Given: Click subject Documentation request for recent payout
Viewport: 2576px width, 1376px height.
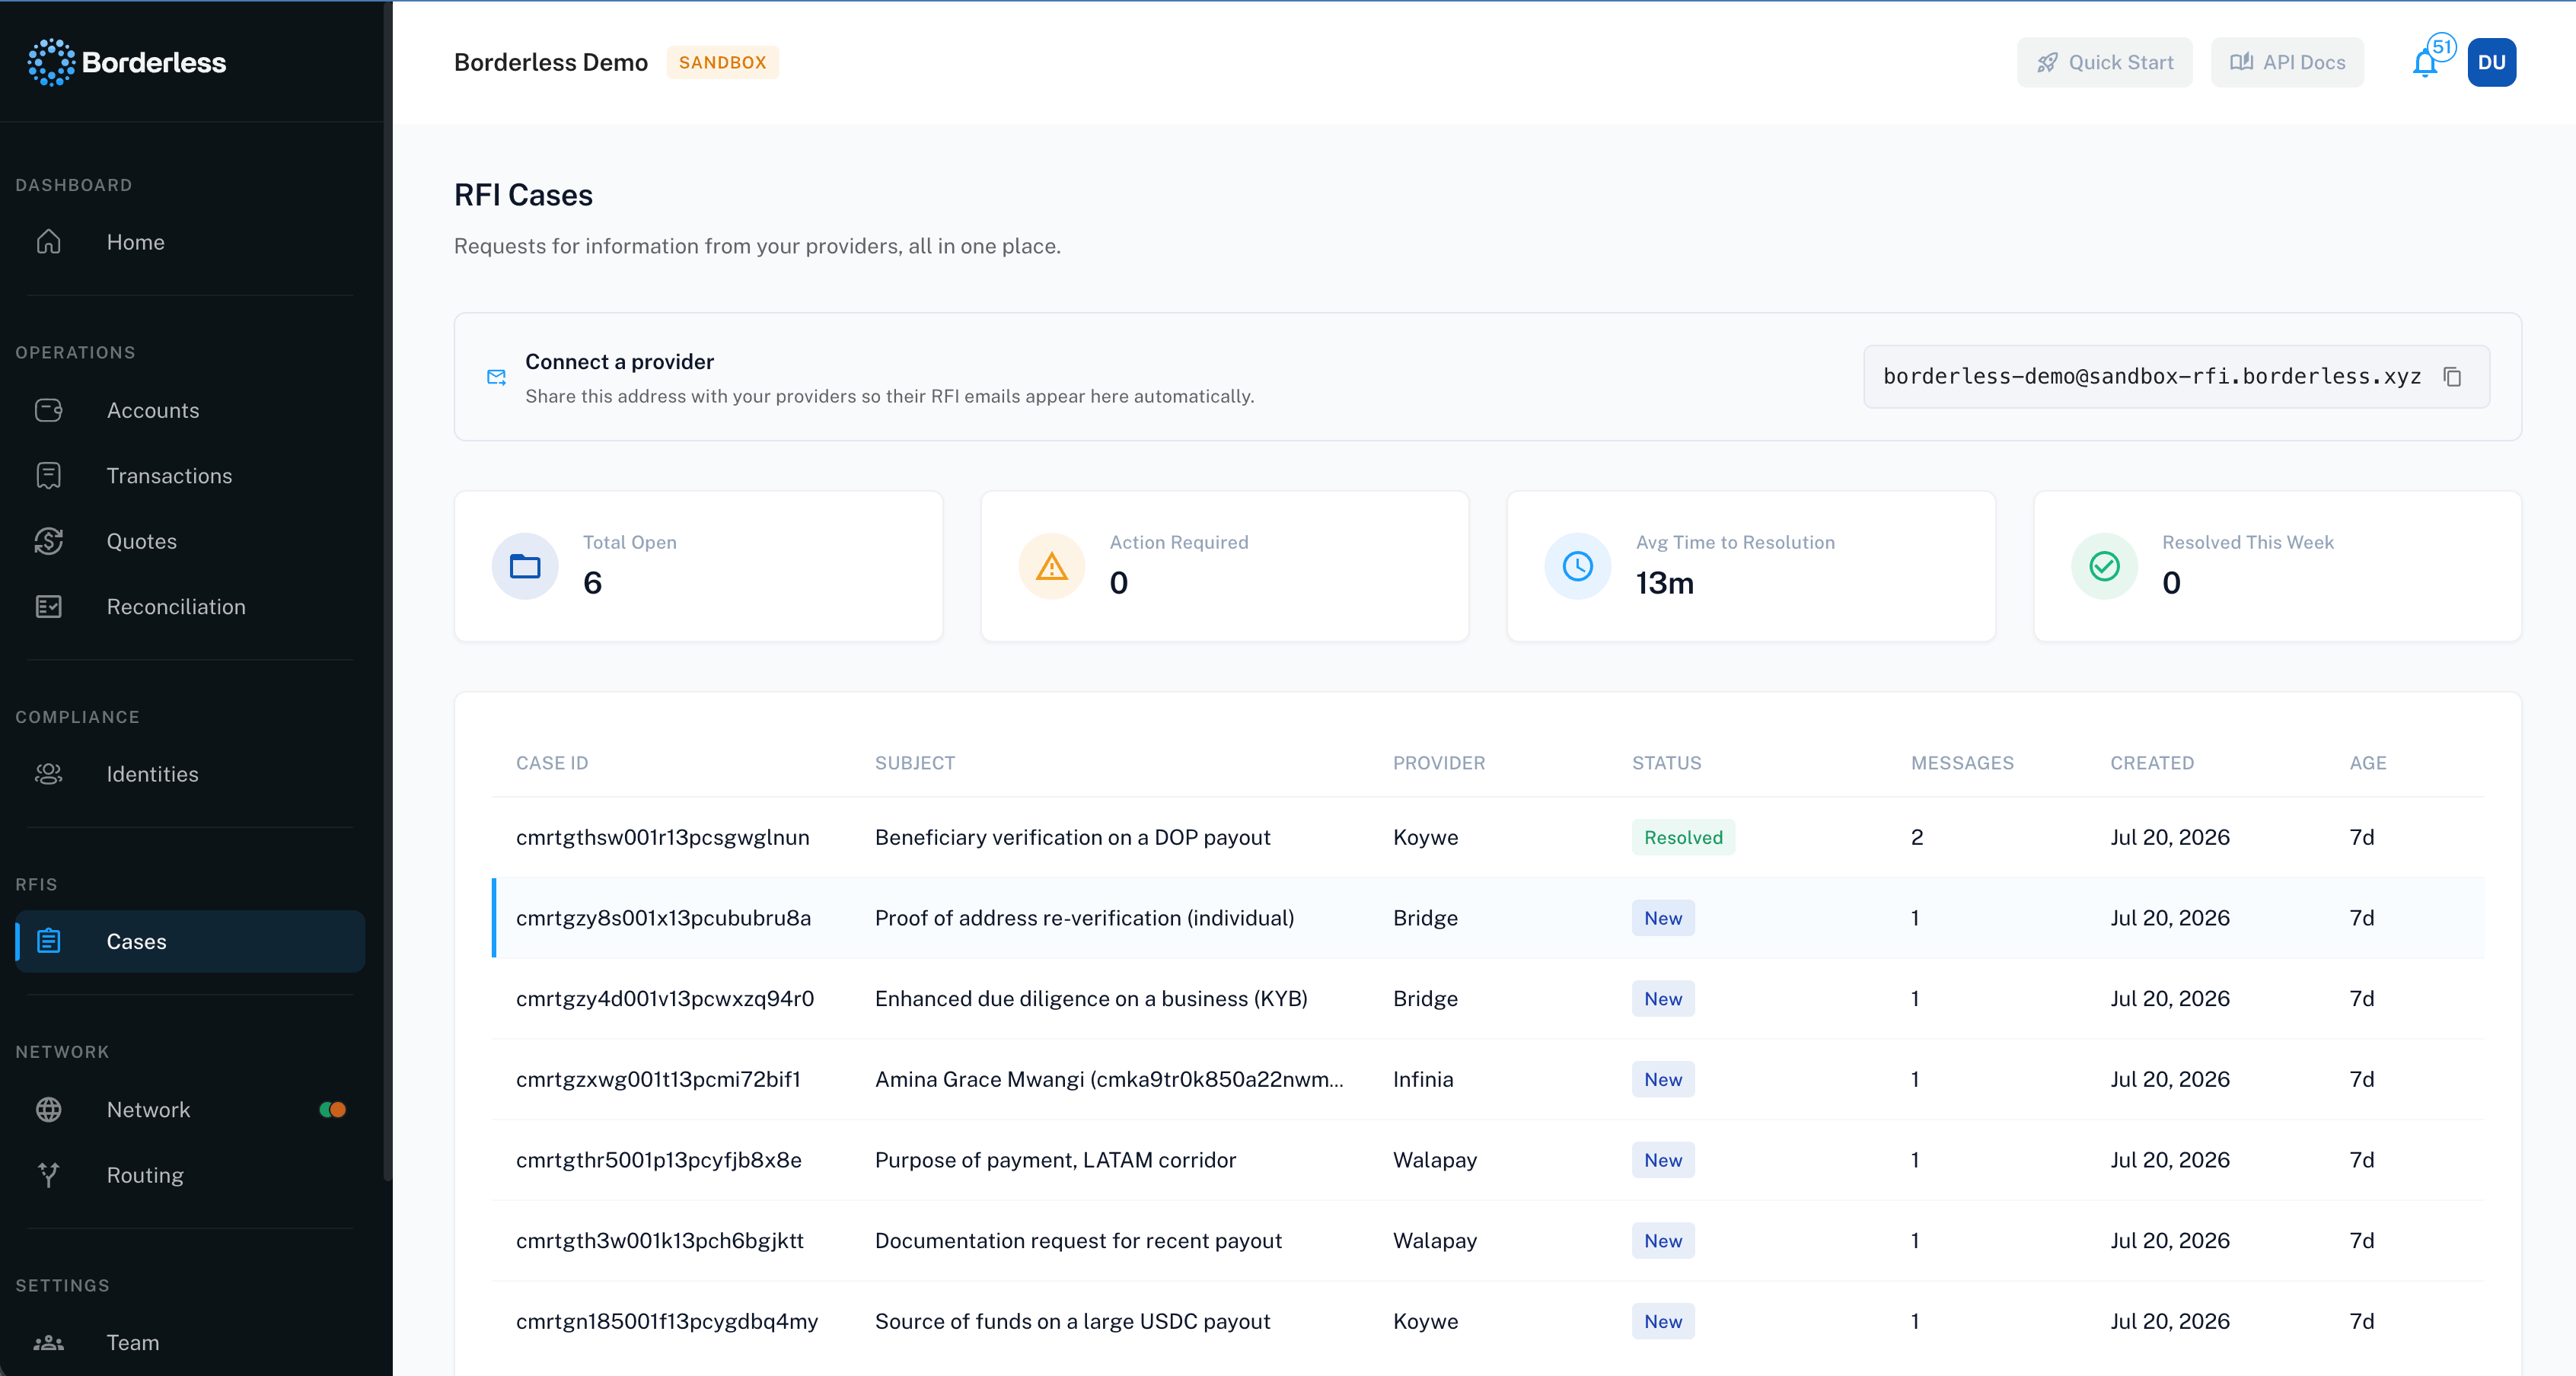Looking at the screenshot, I should [x=1078, y=1240].
